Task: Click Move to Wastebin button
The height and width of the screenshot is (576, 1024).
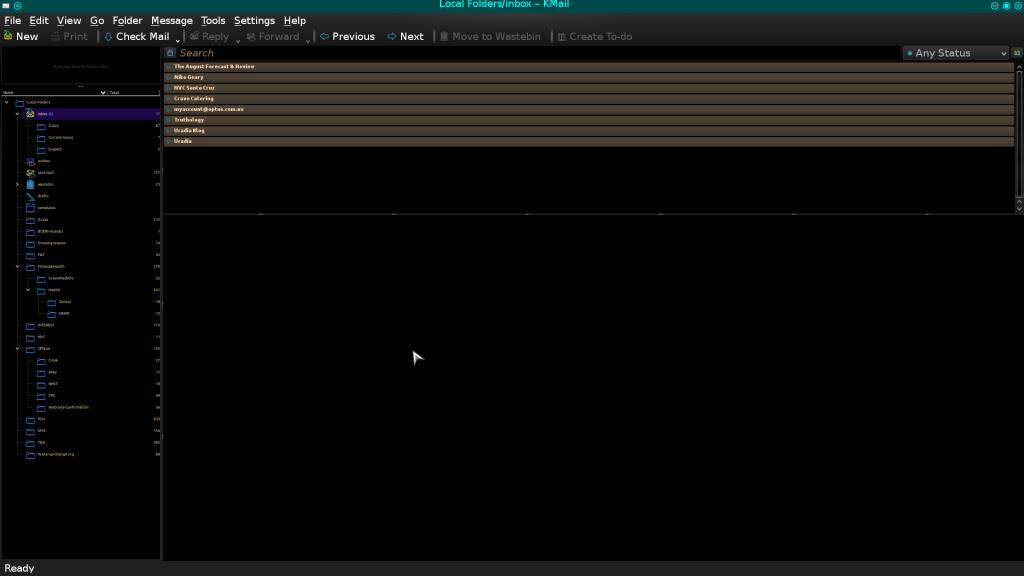Action: click(490, 37)
